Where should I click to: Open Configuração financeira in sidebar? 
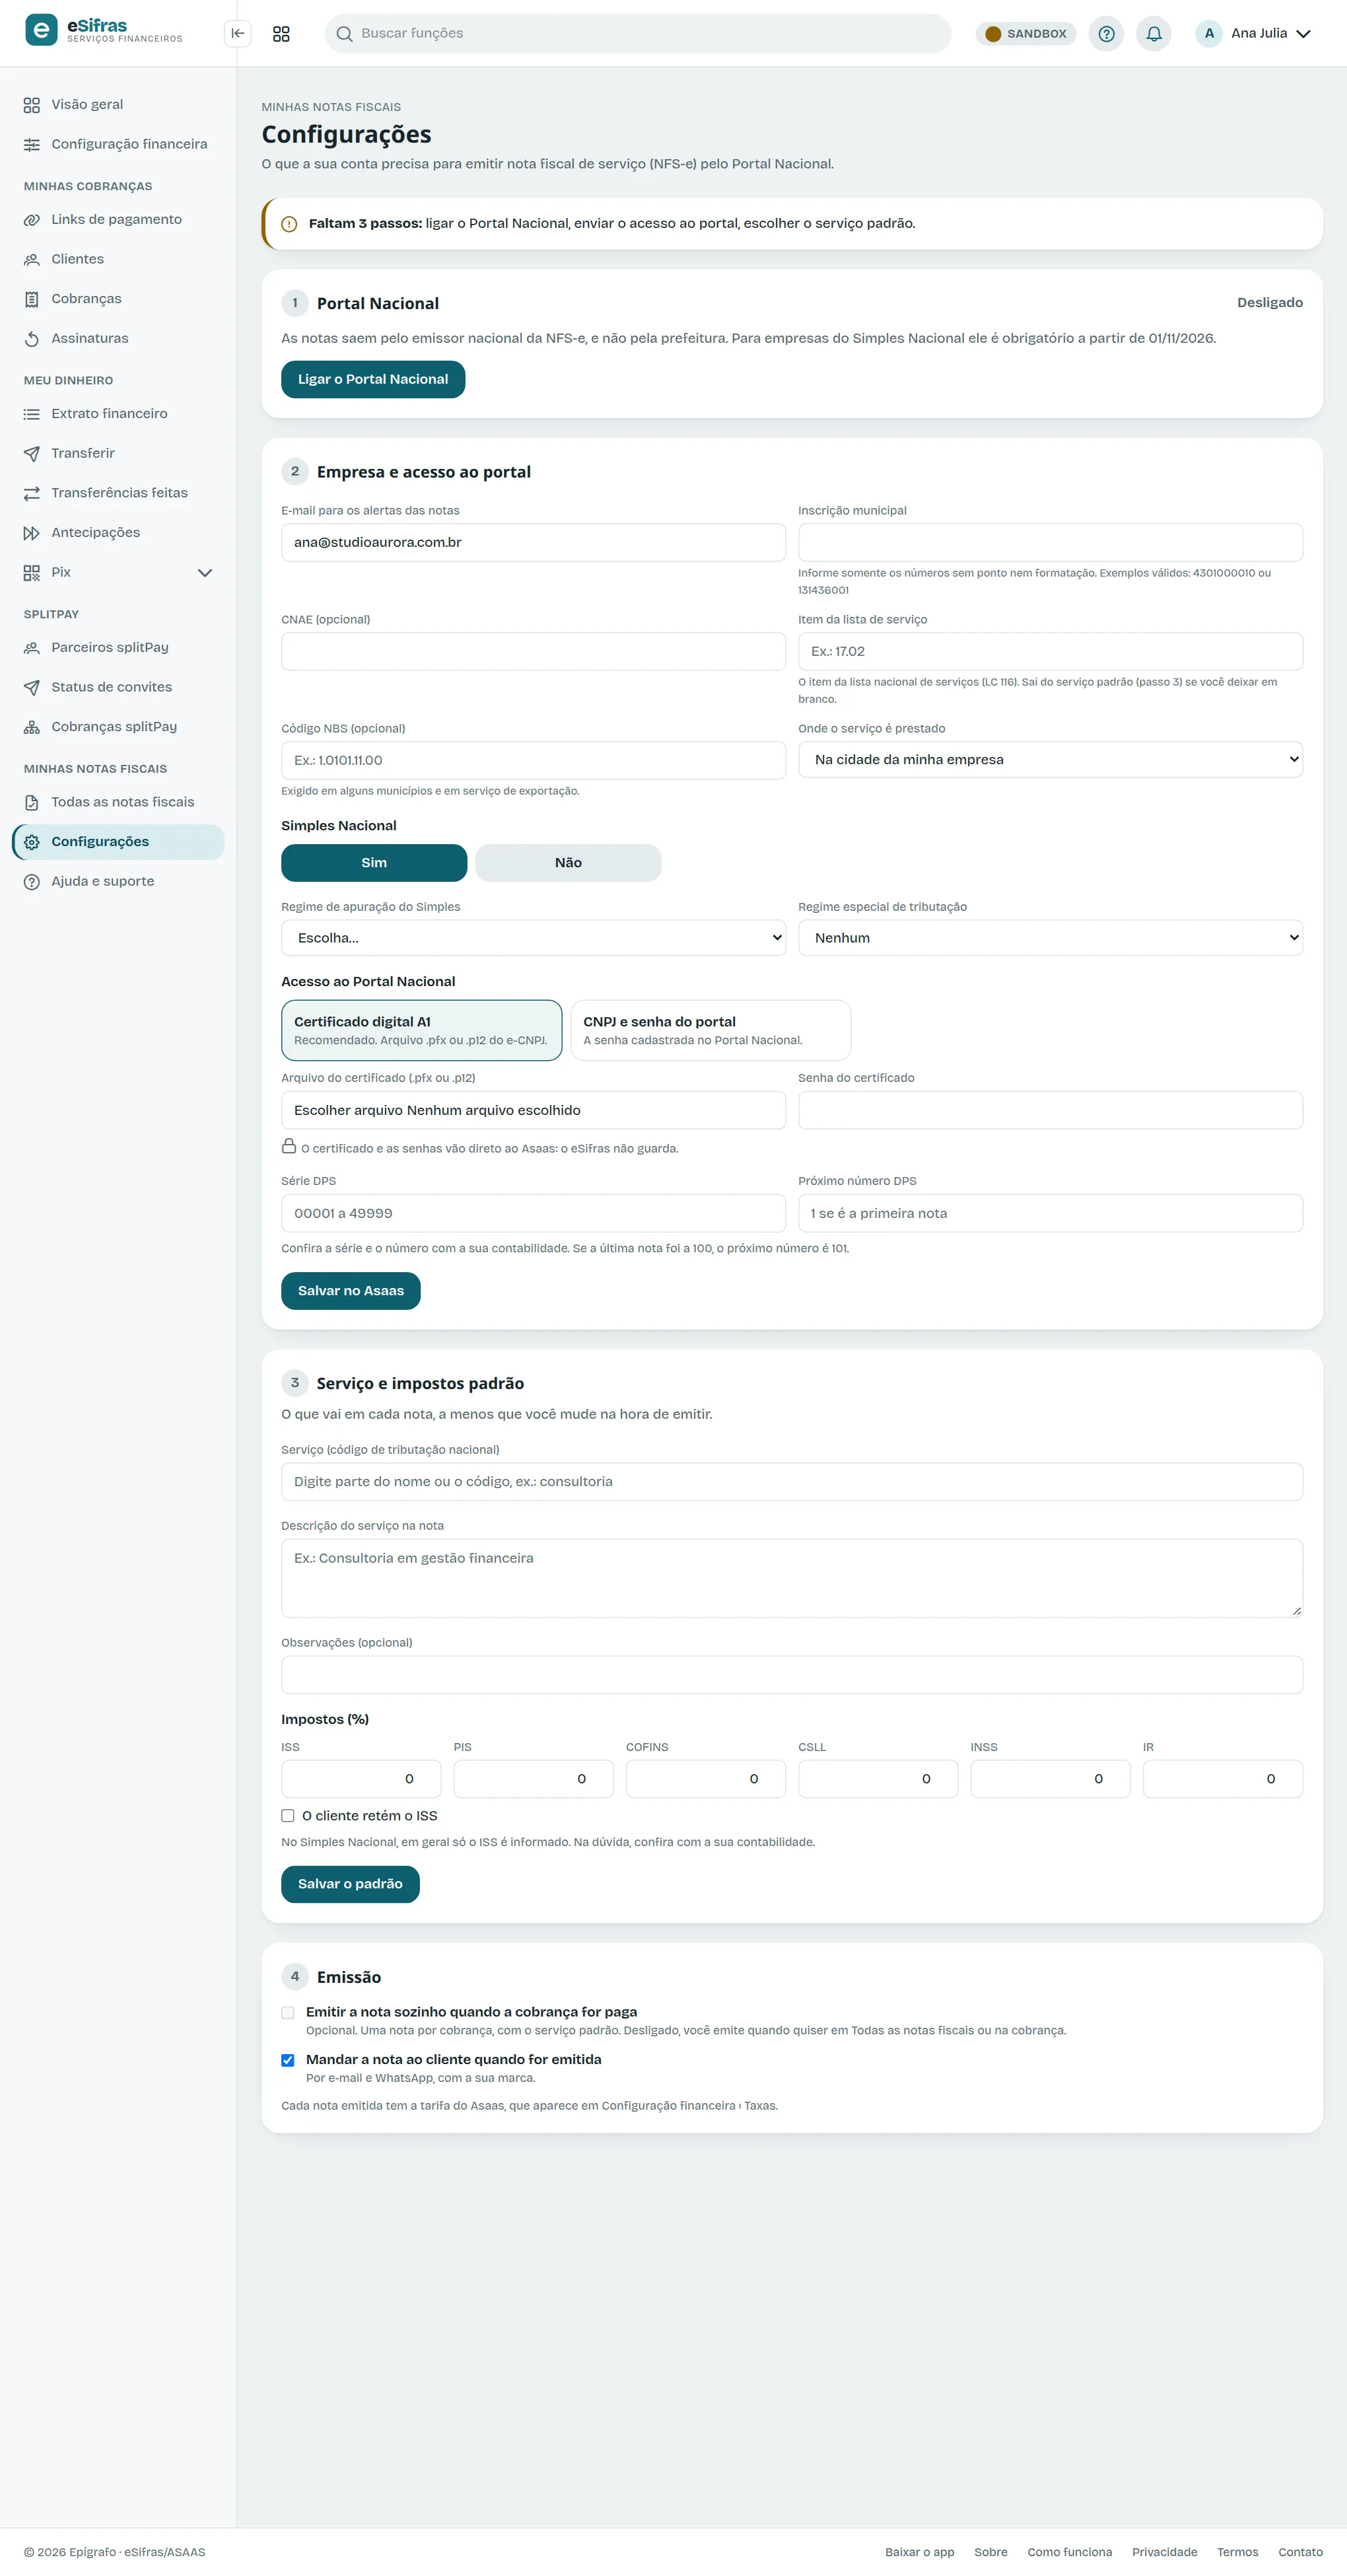[x=118, y=144]
